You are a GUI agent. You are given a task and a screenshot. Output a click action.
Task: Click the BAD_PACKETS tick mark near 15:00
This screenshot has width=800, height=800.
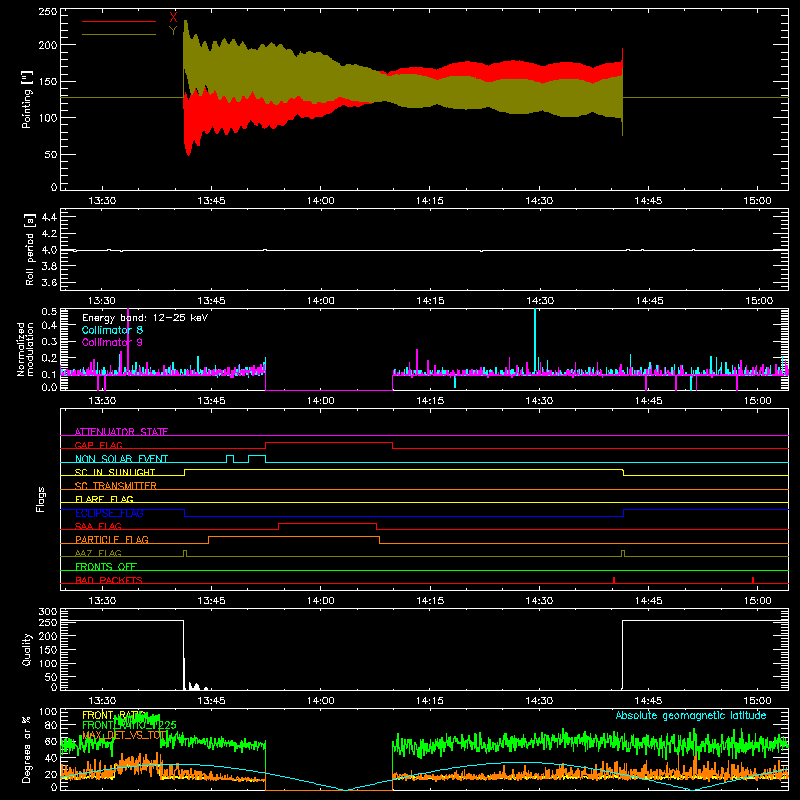point(753,580)
